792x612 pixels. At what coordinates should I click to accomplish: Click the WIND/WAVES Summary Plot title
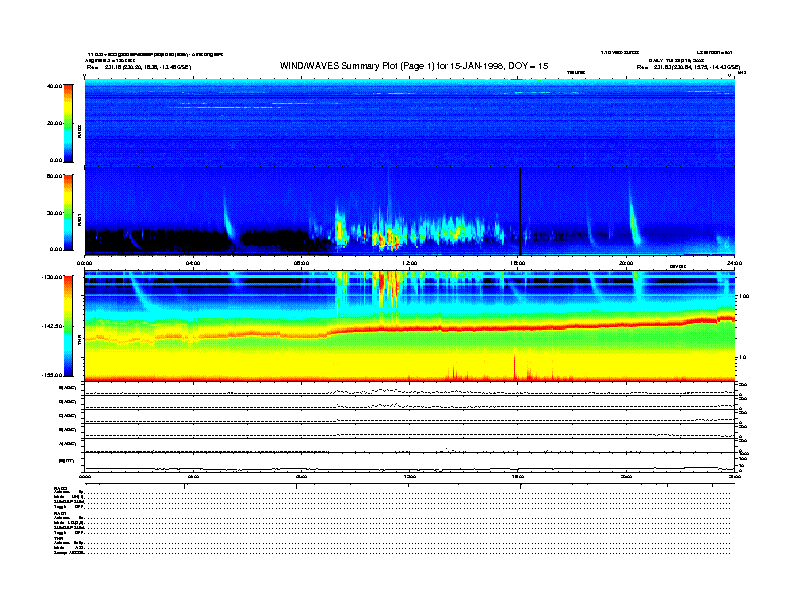pos(414,66)
